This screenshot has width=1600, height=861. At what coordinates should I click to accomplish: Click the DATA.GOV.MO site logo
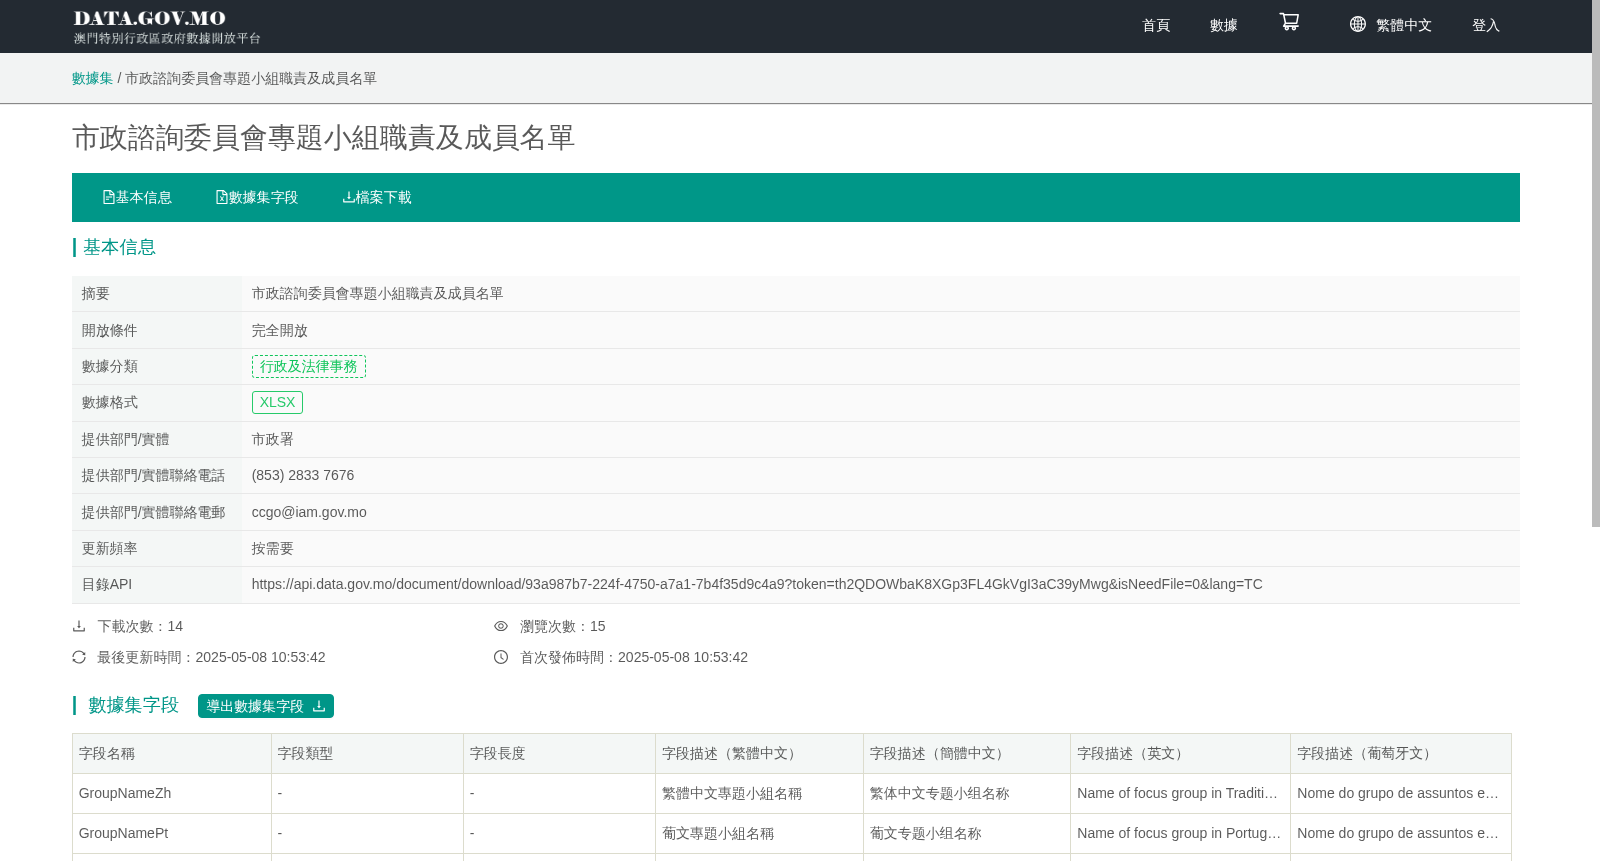tap(167, 26)
